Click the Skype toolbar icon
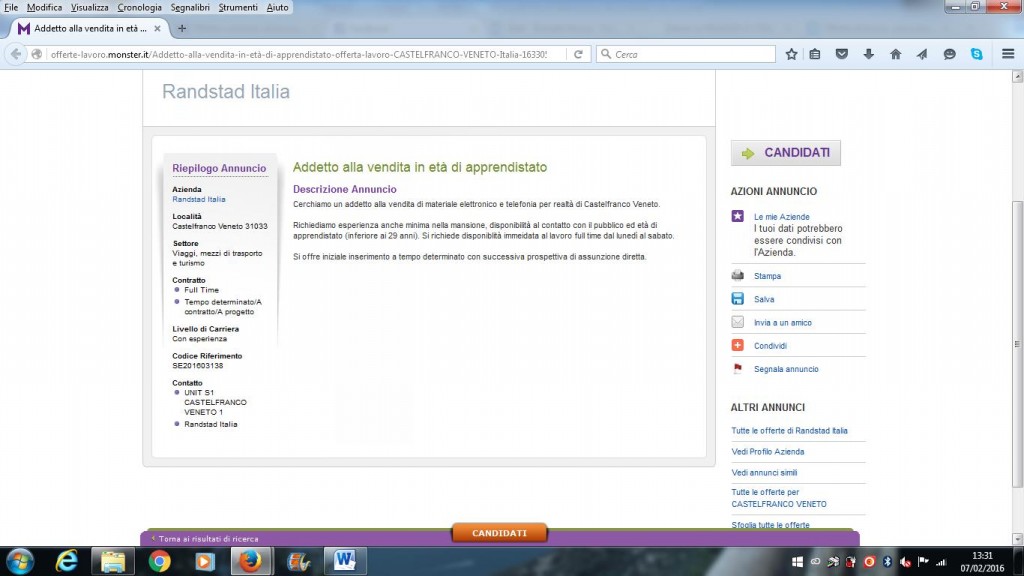This screenshot has height=576, width=1024. point(976,54)
